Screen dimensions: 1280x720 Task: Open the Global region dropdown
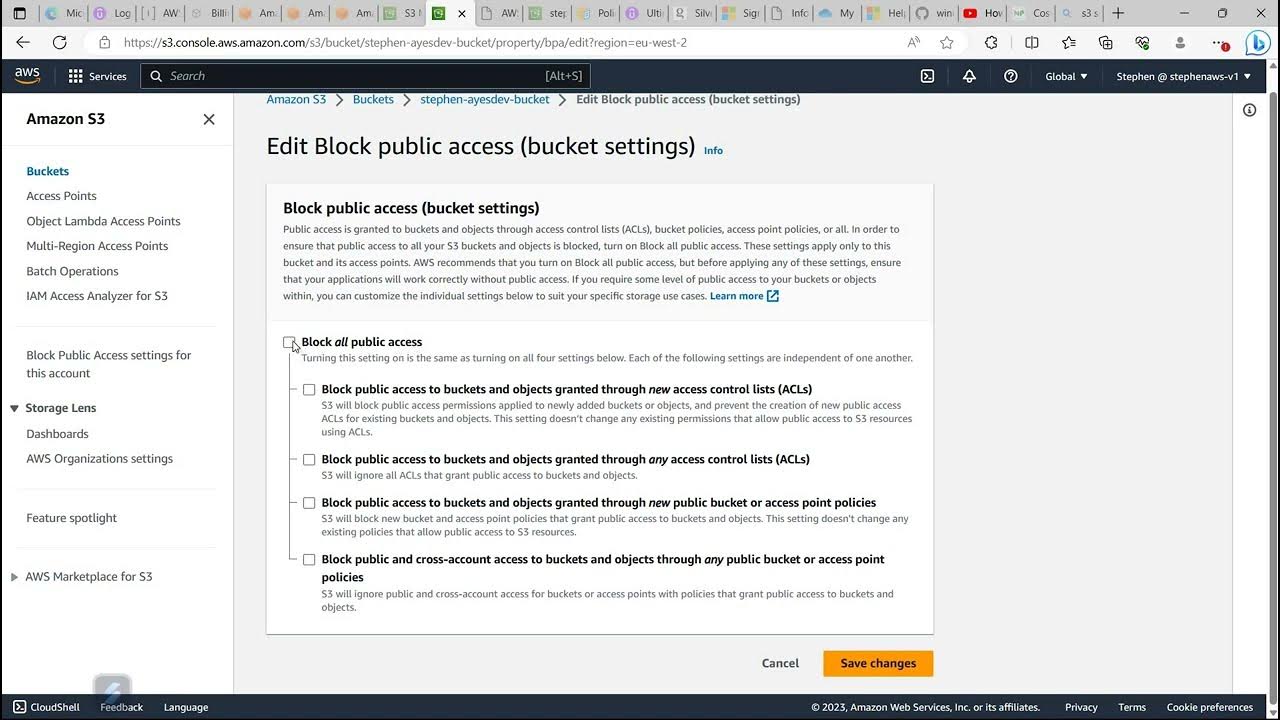(1066, 76)
